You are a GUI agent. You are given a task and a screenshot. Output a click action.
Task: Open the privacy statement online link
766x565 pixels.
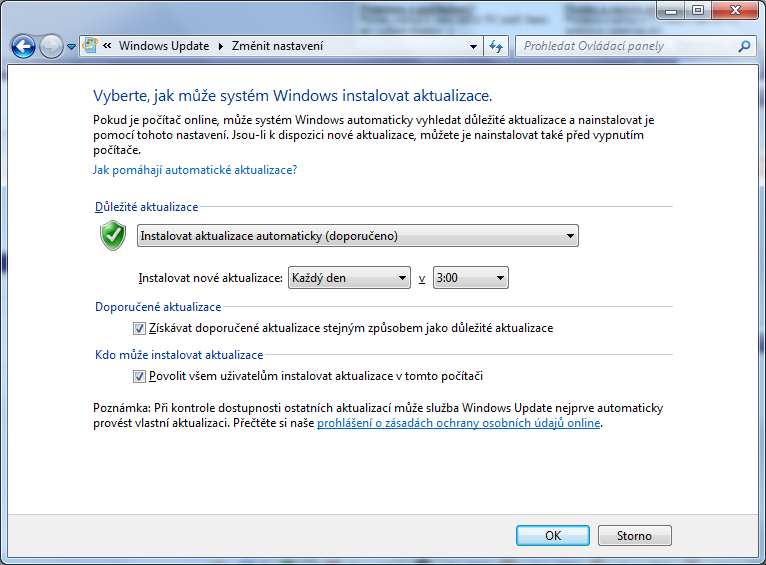[458, 423]
